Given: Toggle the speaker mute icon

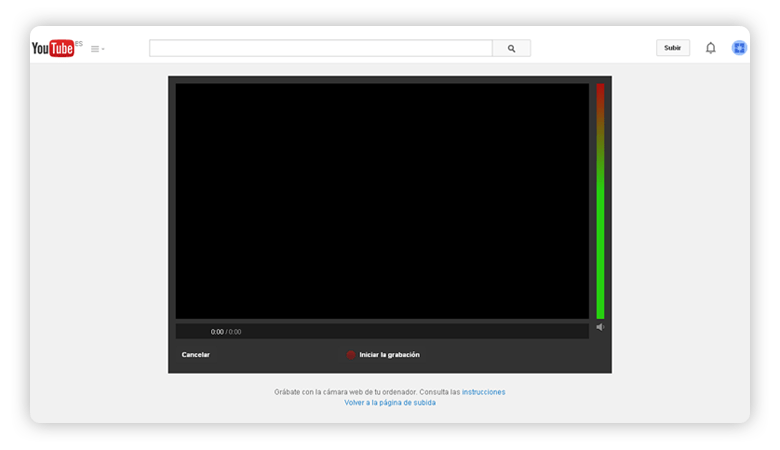Looking at the screenshot, I should click(600, 327).
